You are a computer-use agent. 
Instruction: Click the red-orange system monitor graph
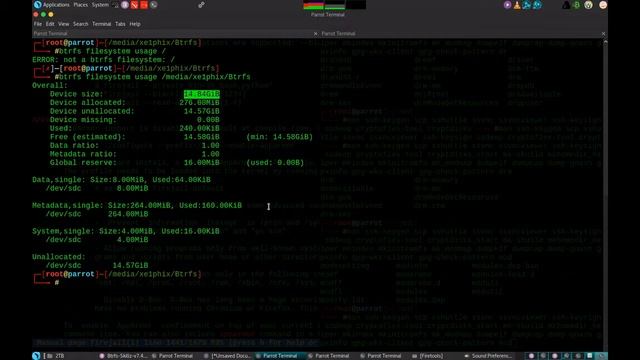point(313,5)
